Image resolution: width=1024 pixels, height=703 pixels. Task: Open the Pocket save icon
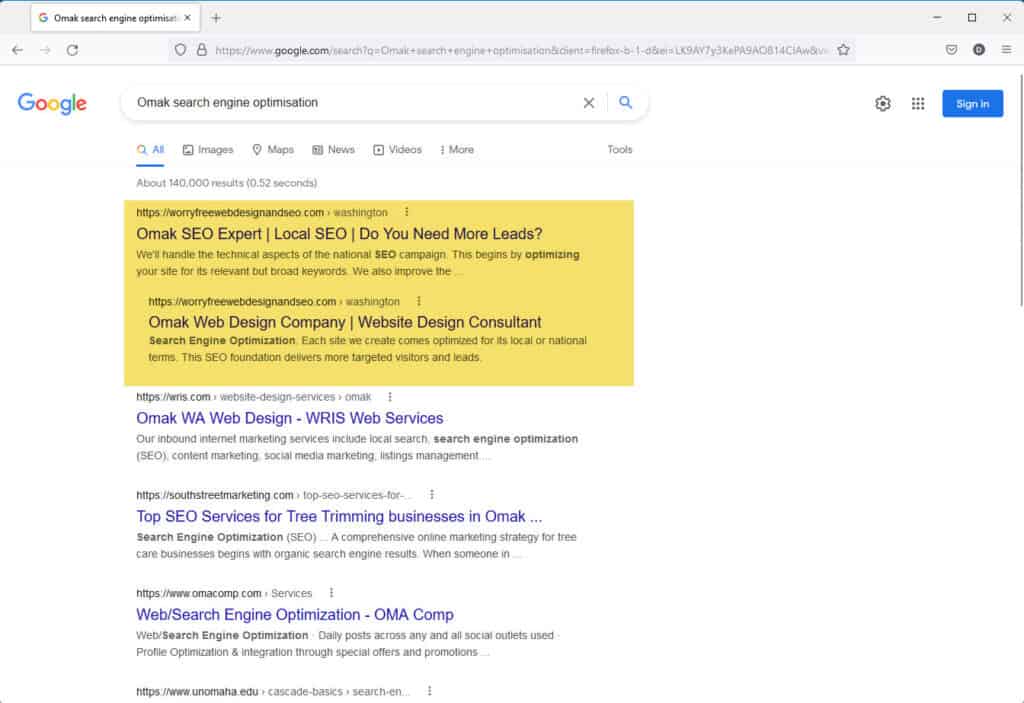click(952, 50)
